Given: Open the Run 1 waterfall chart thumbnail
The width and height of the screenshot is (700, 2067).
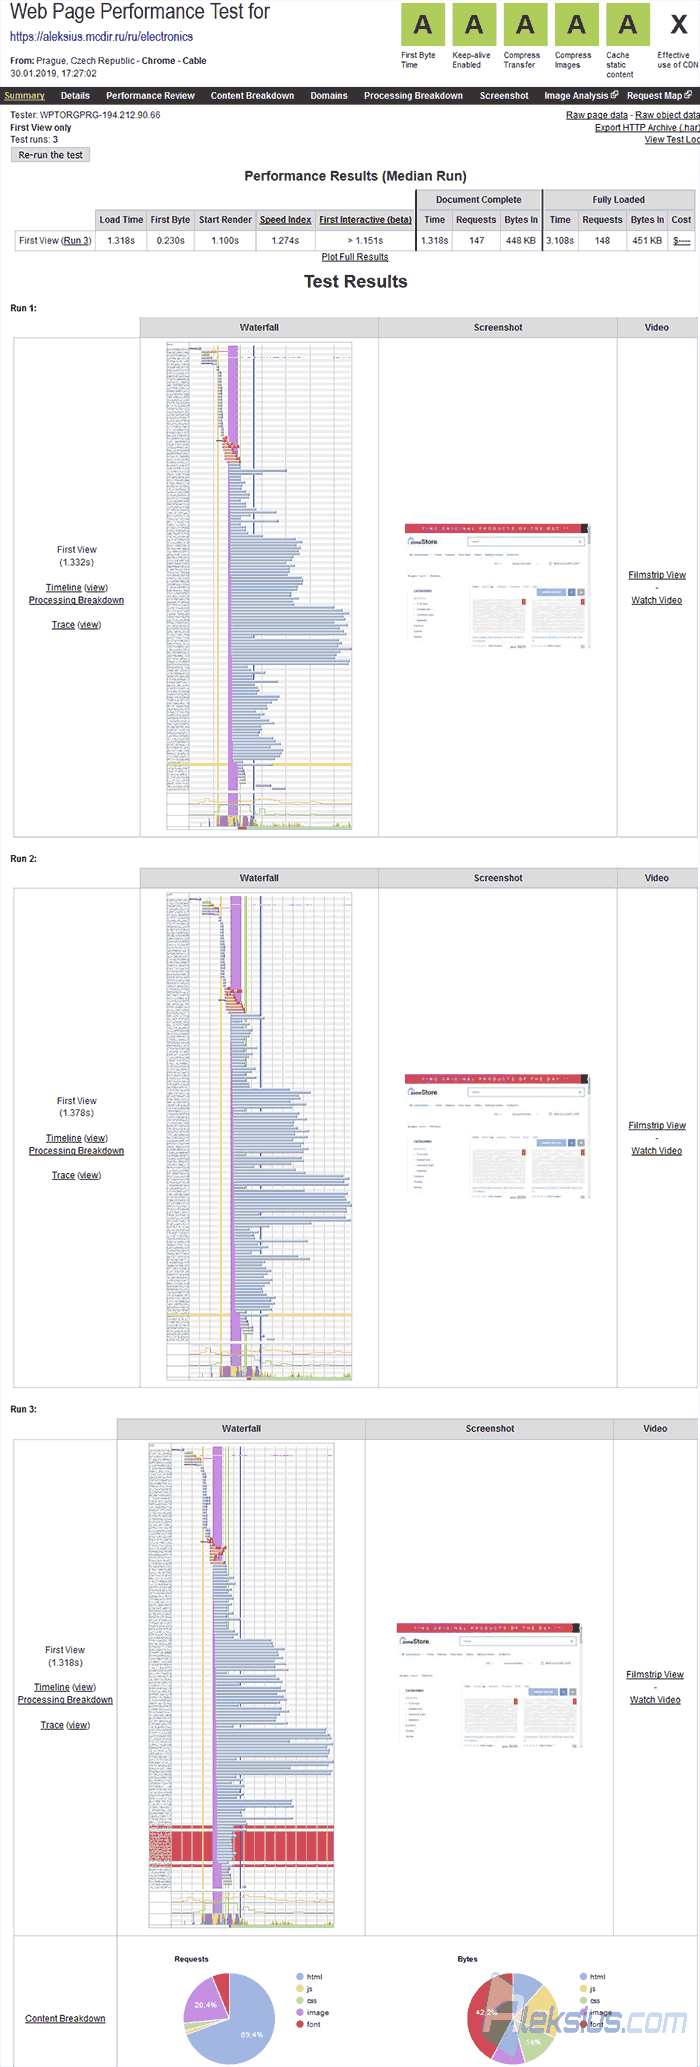Looking at the screenshot, I should click(259, 586).
